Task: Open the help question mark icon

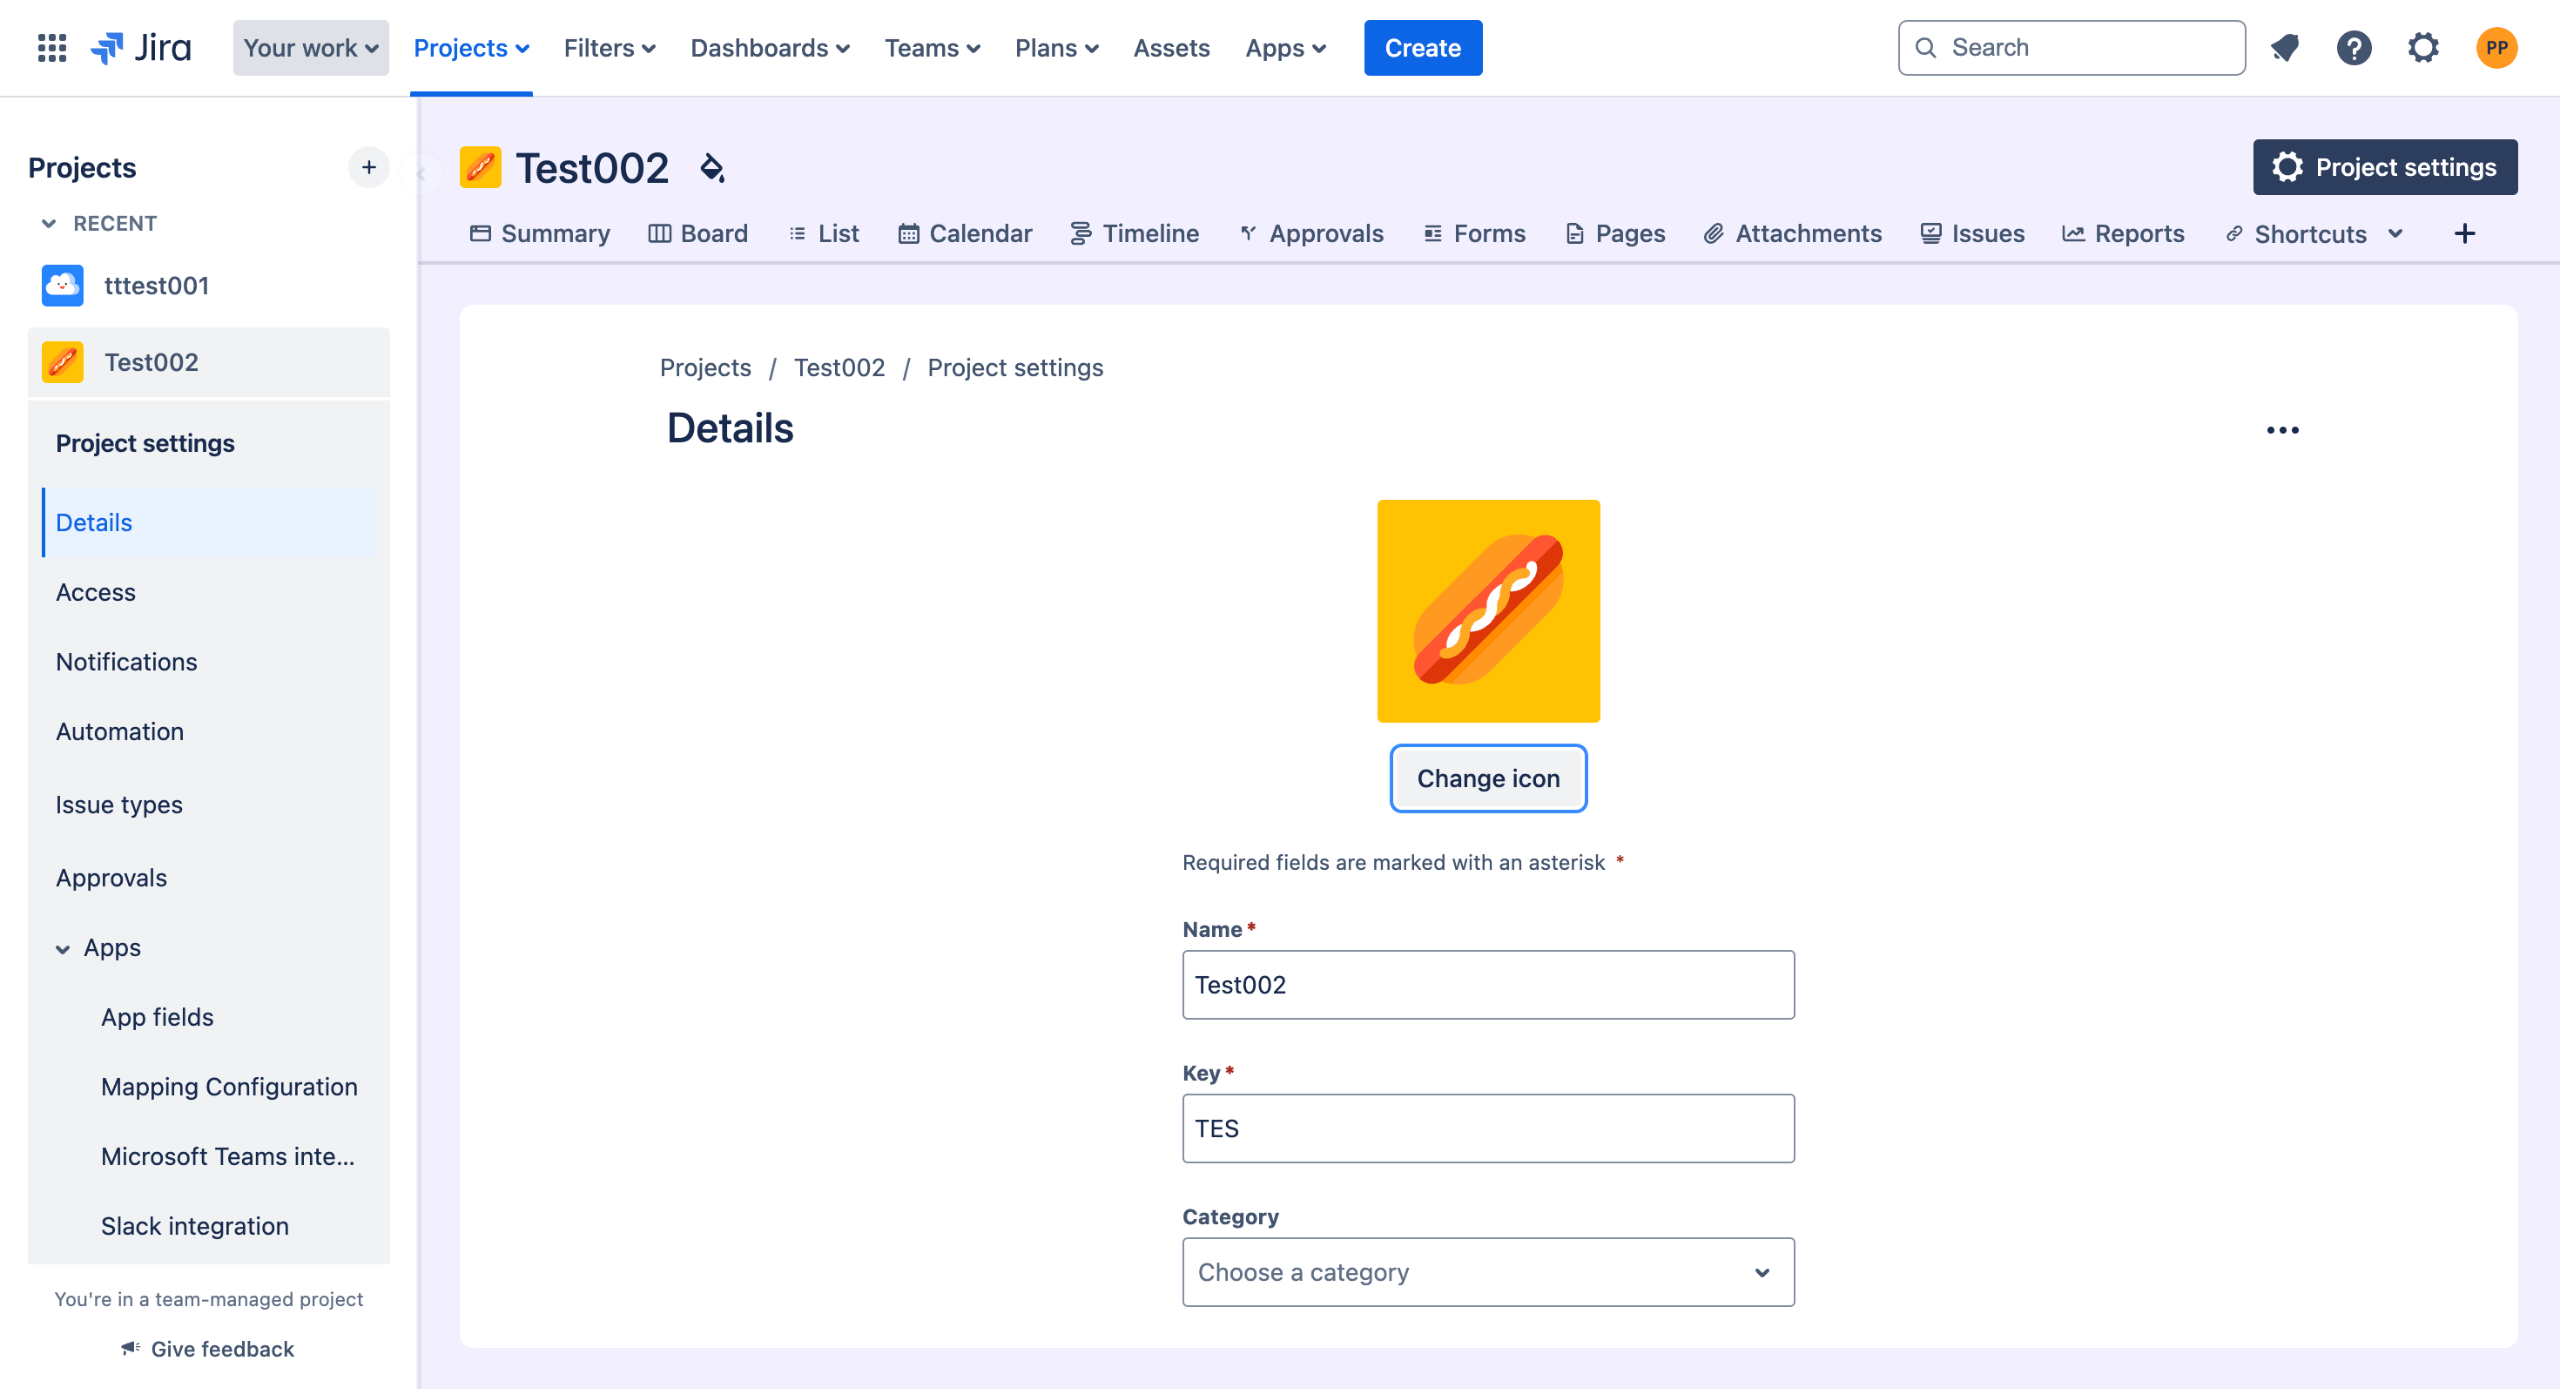Action: click(2353, 47)
